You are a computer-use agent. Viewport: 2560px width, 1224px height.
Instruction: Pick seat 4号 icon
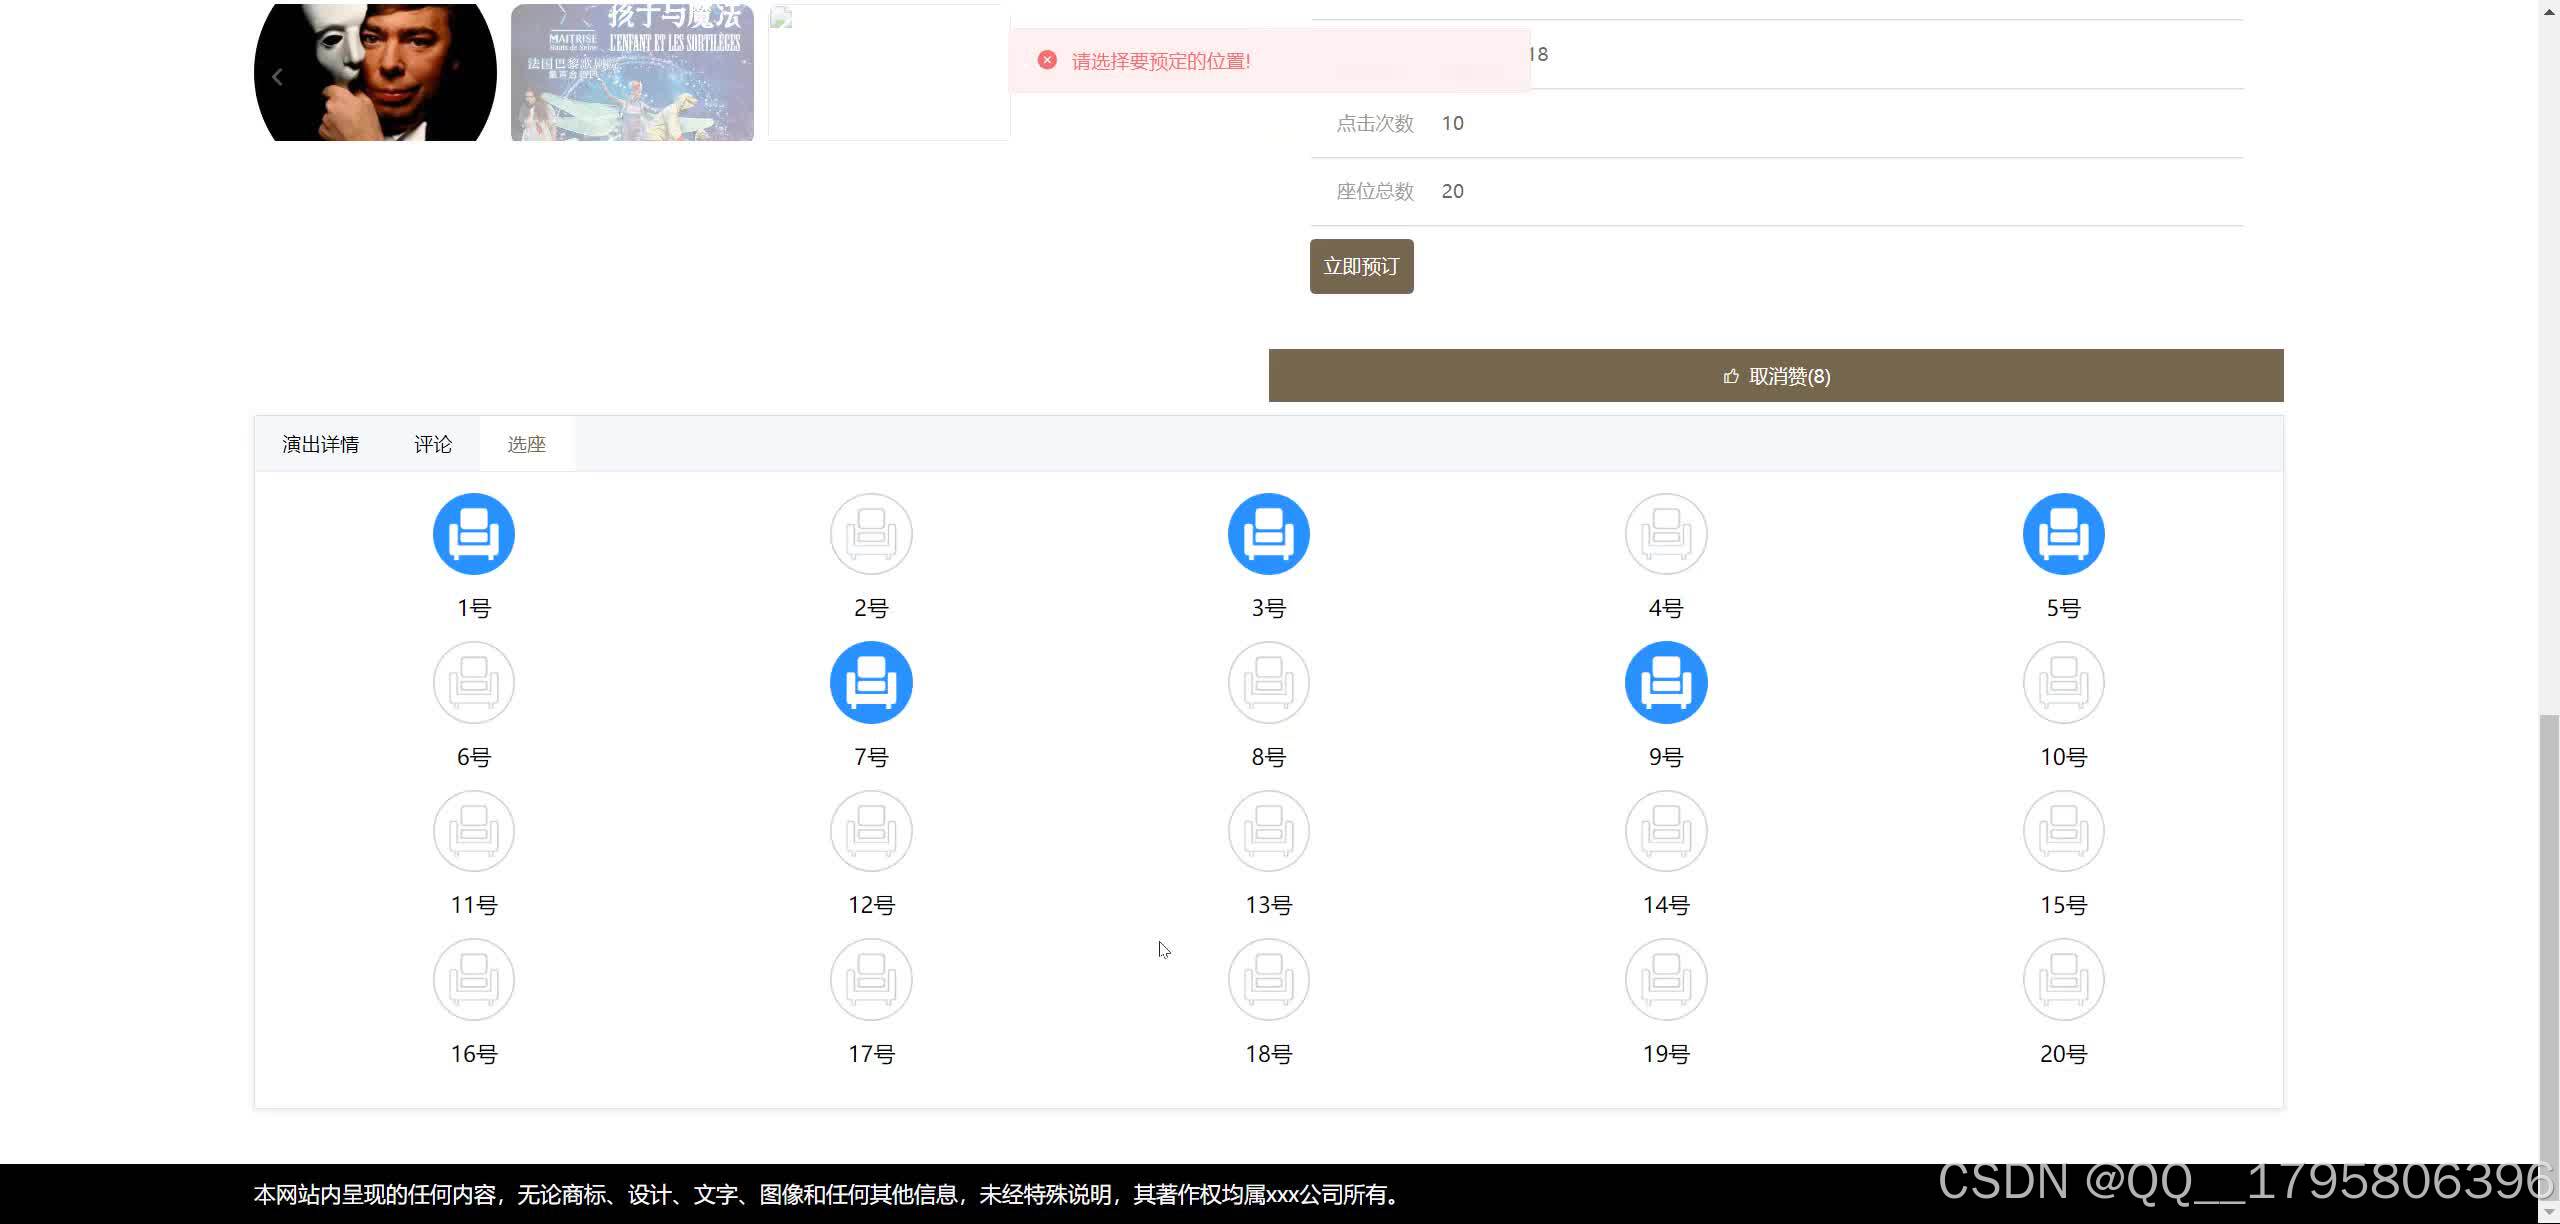pos(1666,534)
